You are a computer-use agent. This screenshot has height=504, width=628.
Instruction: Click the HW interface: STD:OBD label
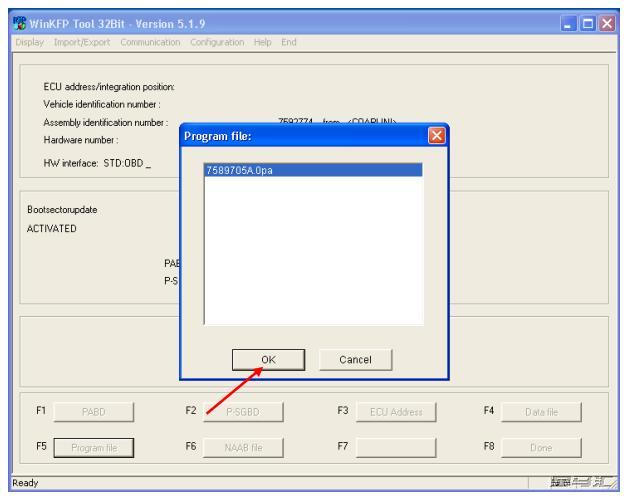tap(97, 163)
